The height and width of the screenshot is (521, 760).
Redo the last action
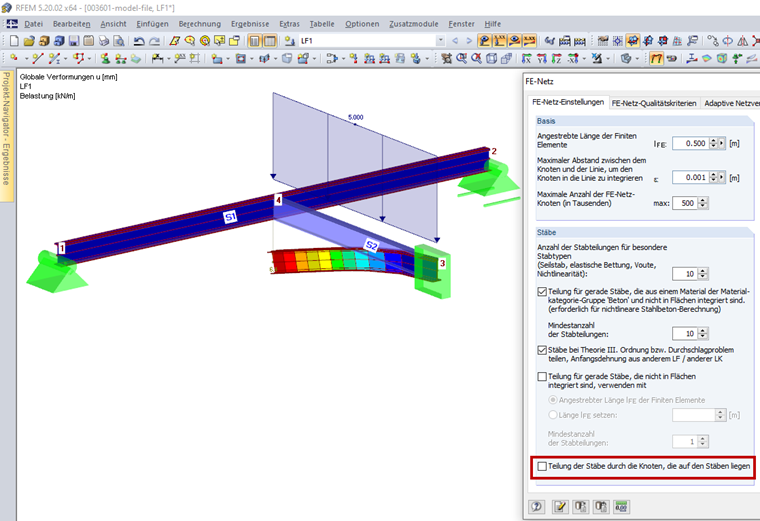click(x=155, y=41)
